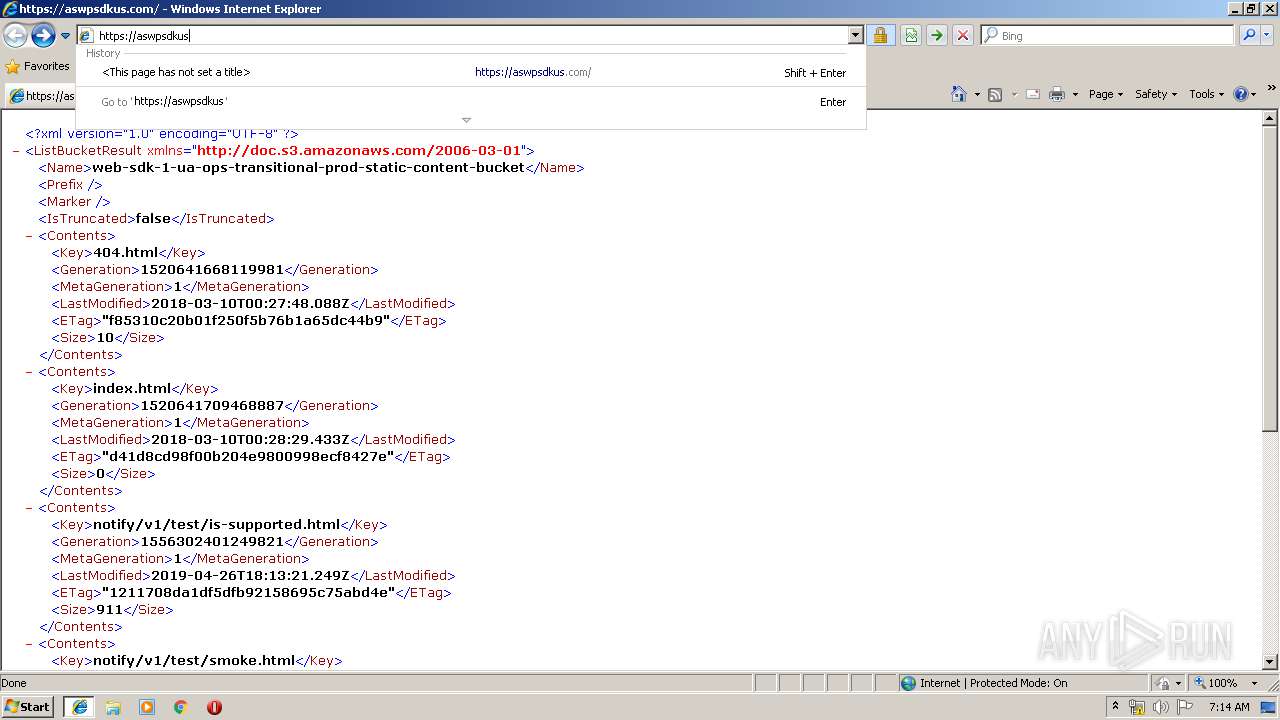Screen dimensions: 1280x720
Task: Open the Page menu
Action: pyautogui.click(x=1106, y=94)
